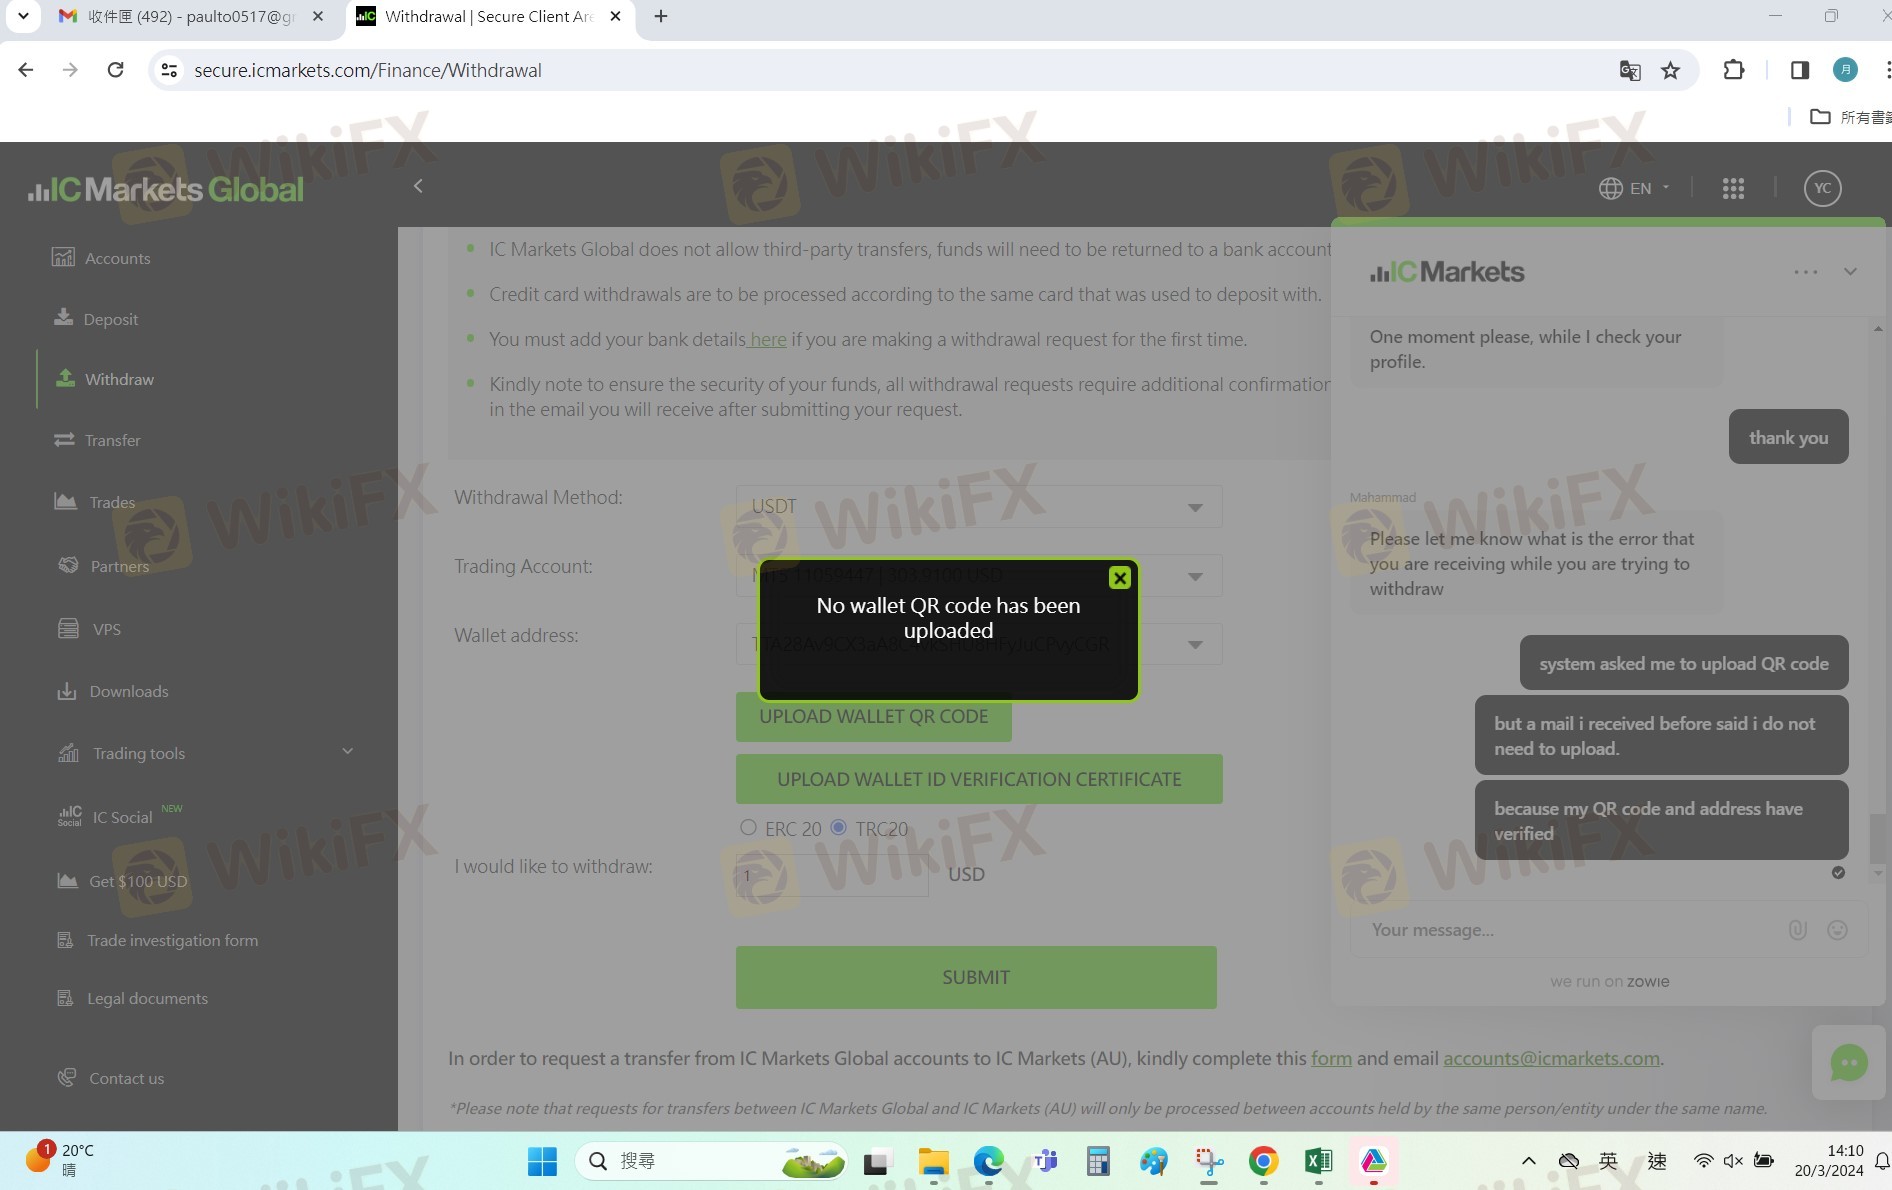This screenshot has width=1892, height=1190.
Task: Click the address bar URL
Action: [x=368, y=70]
